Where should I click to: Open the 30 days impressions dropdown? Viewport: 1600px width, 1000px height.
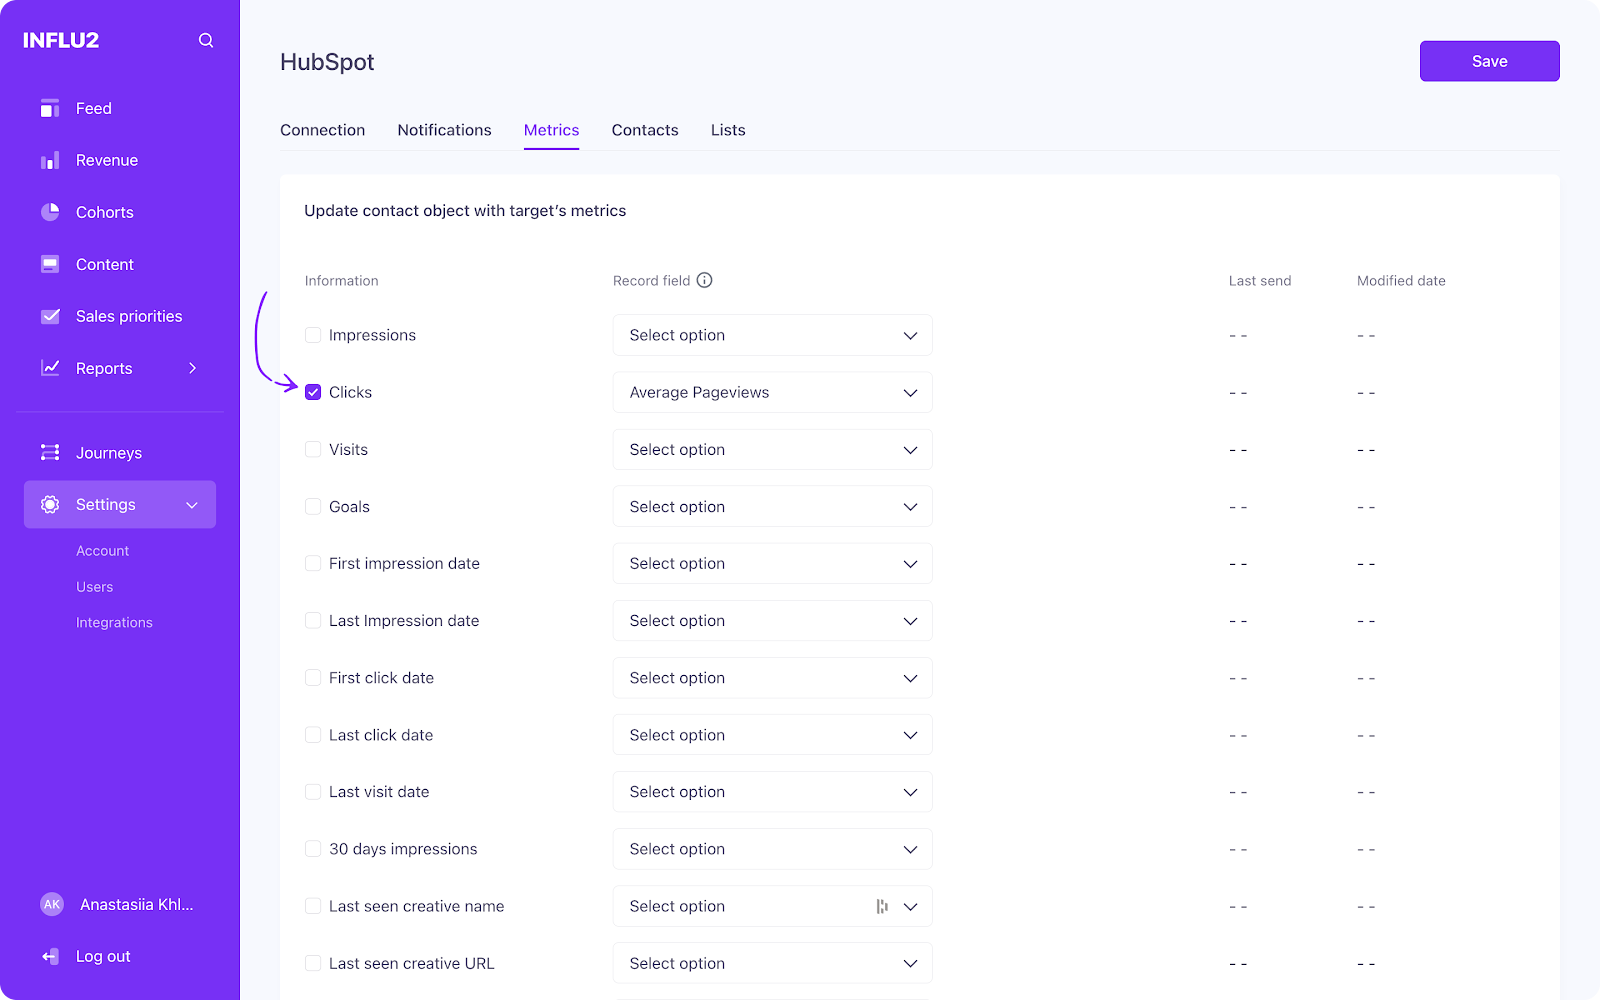point(773,849)
